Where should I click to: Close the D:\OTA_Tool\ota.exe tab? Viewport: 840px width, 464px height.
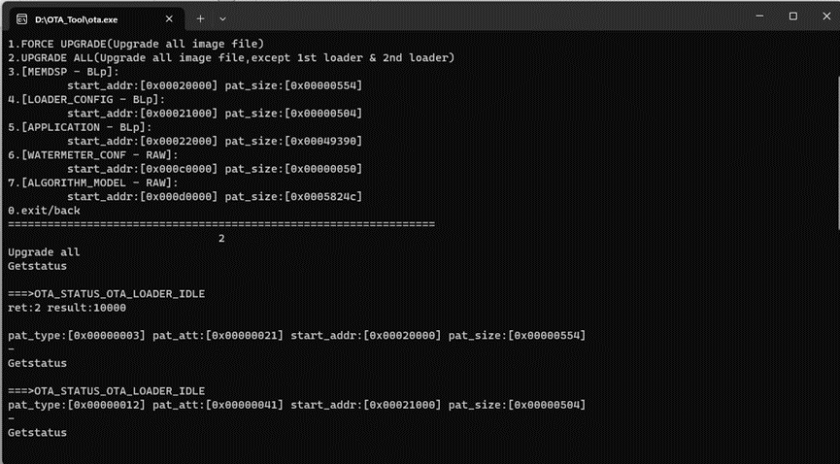click(x=169, y=19)
